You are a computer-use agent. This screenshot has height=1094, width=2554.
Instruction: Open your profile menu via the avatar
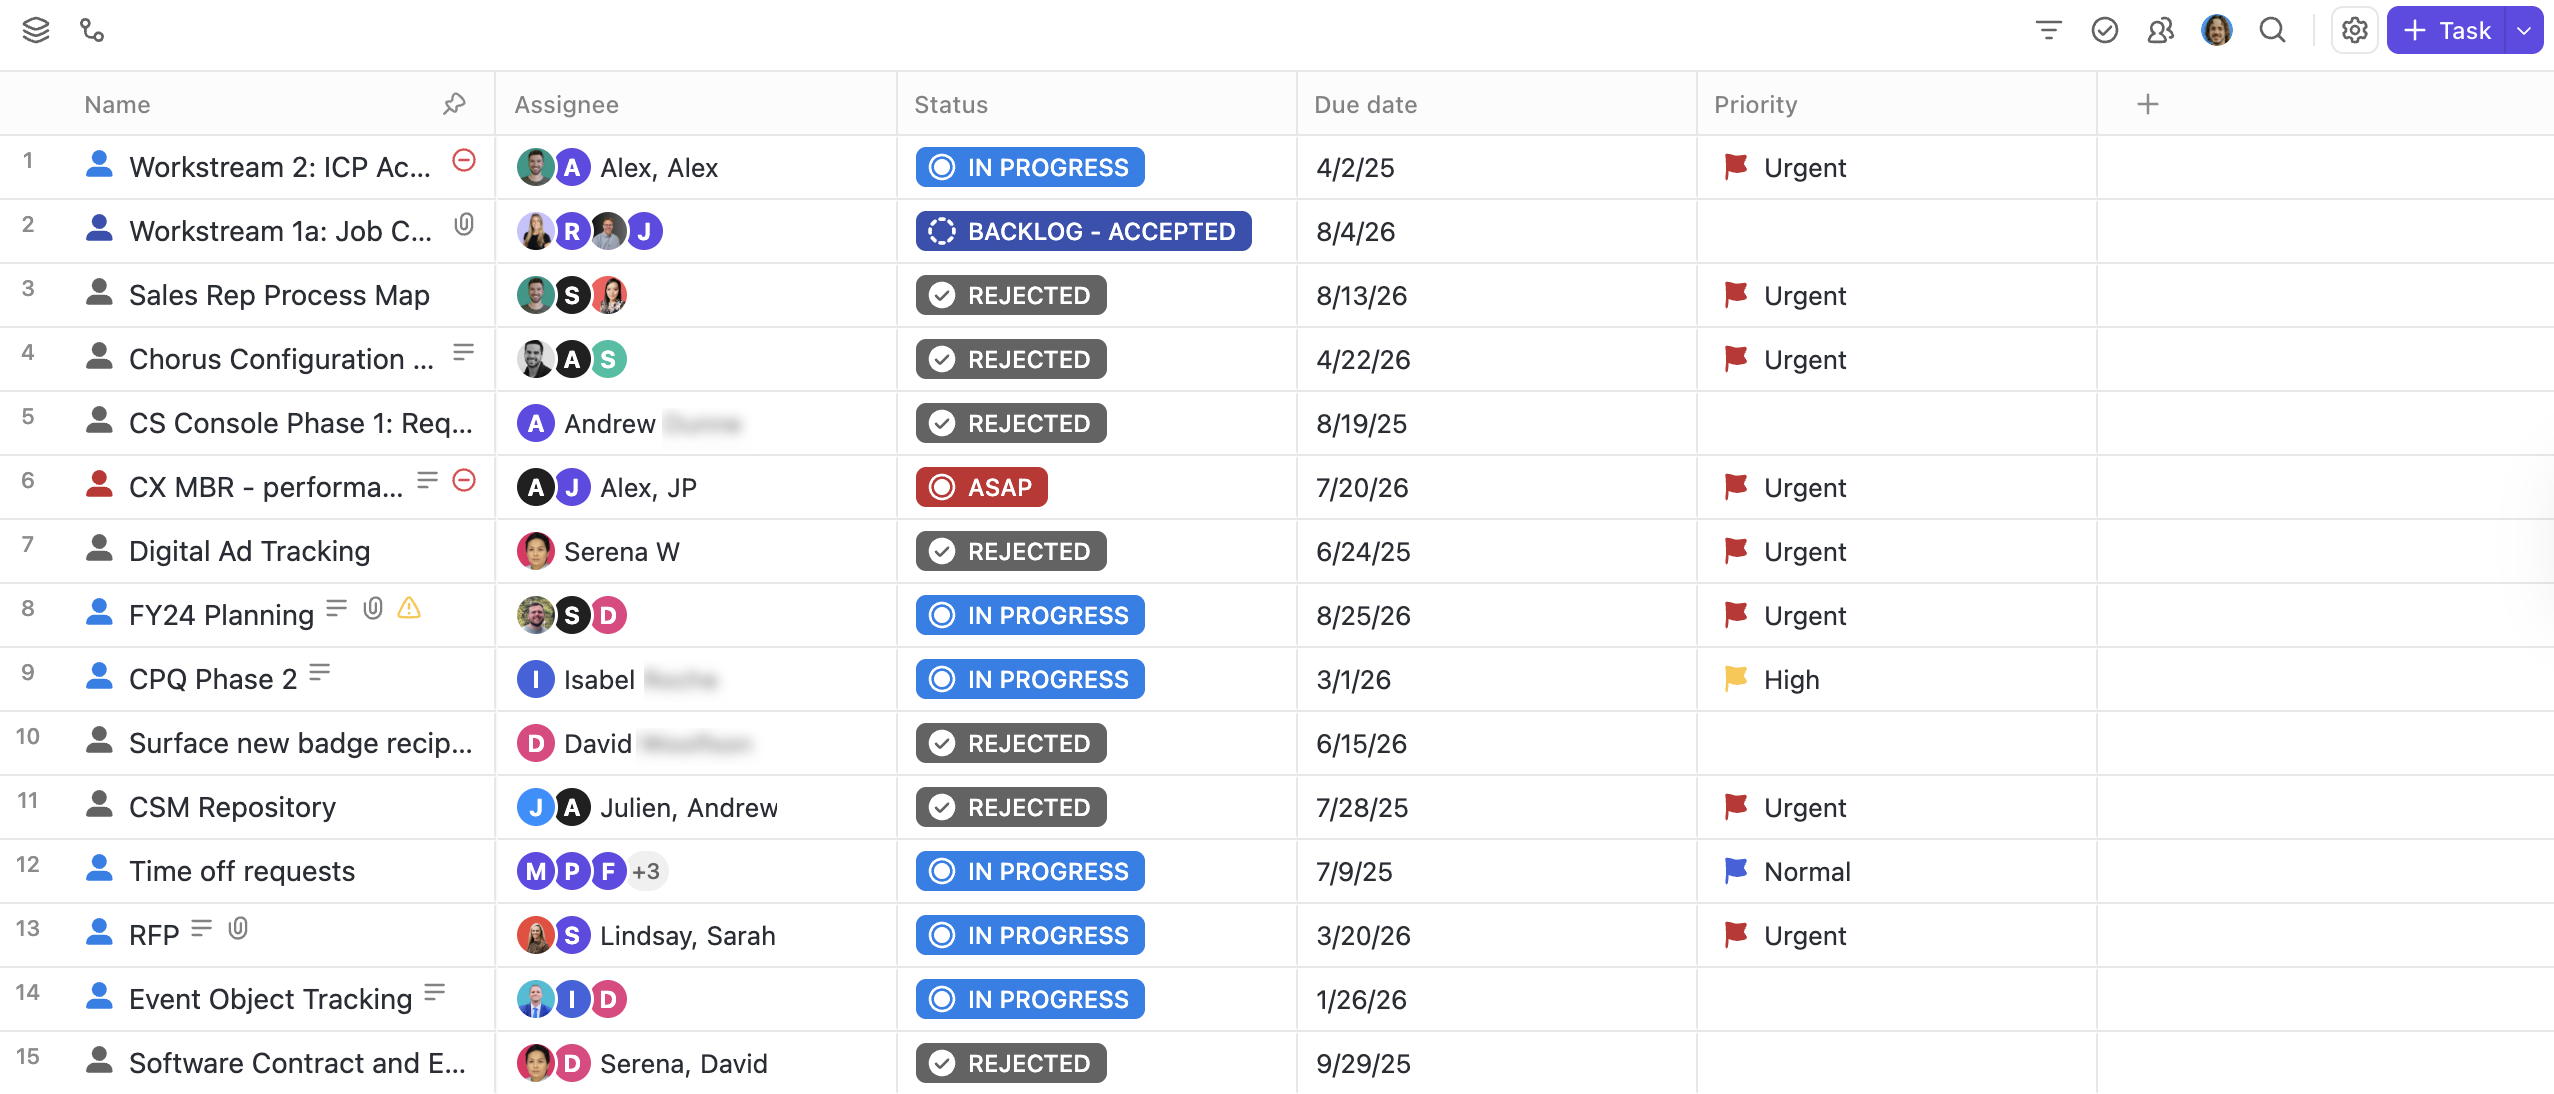tap(2216, 30)
